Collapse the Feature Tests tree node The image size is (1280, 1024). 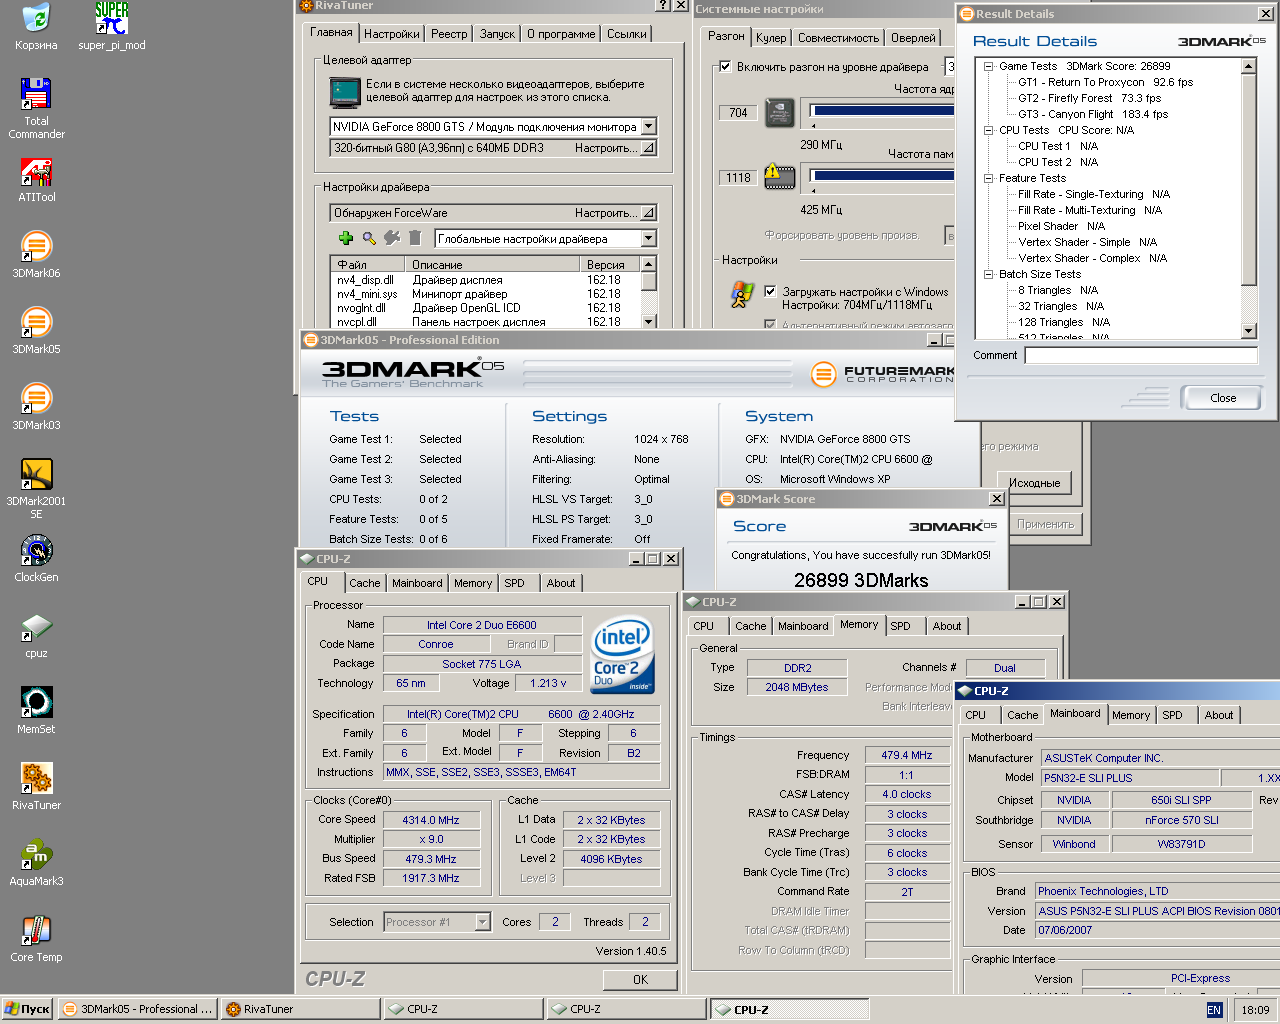pos(988,178)
